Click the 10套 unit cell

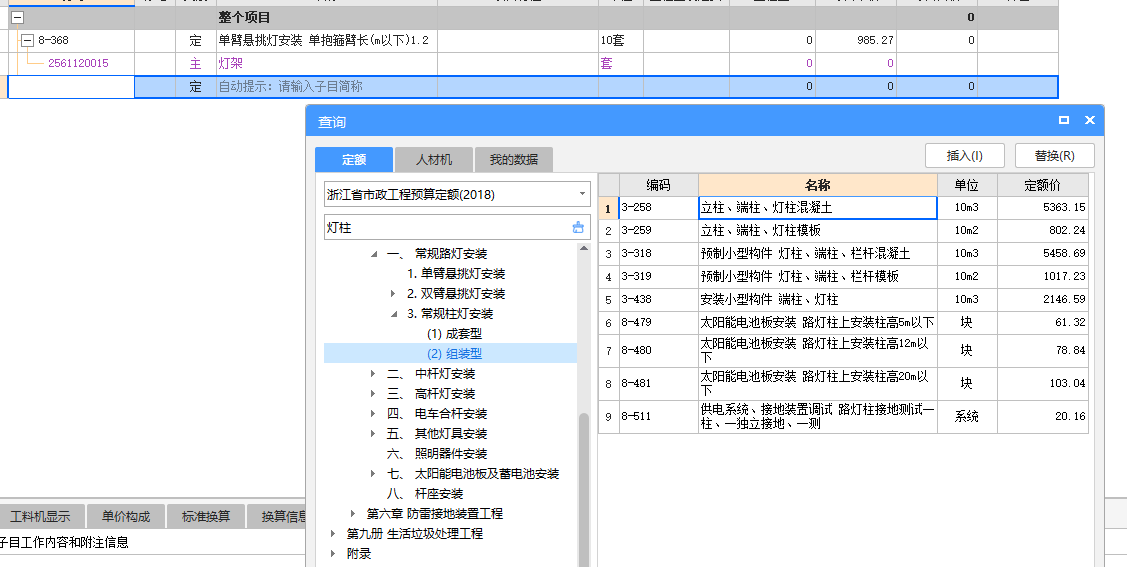pyautogui.click(x=620, y=40)
